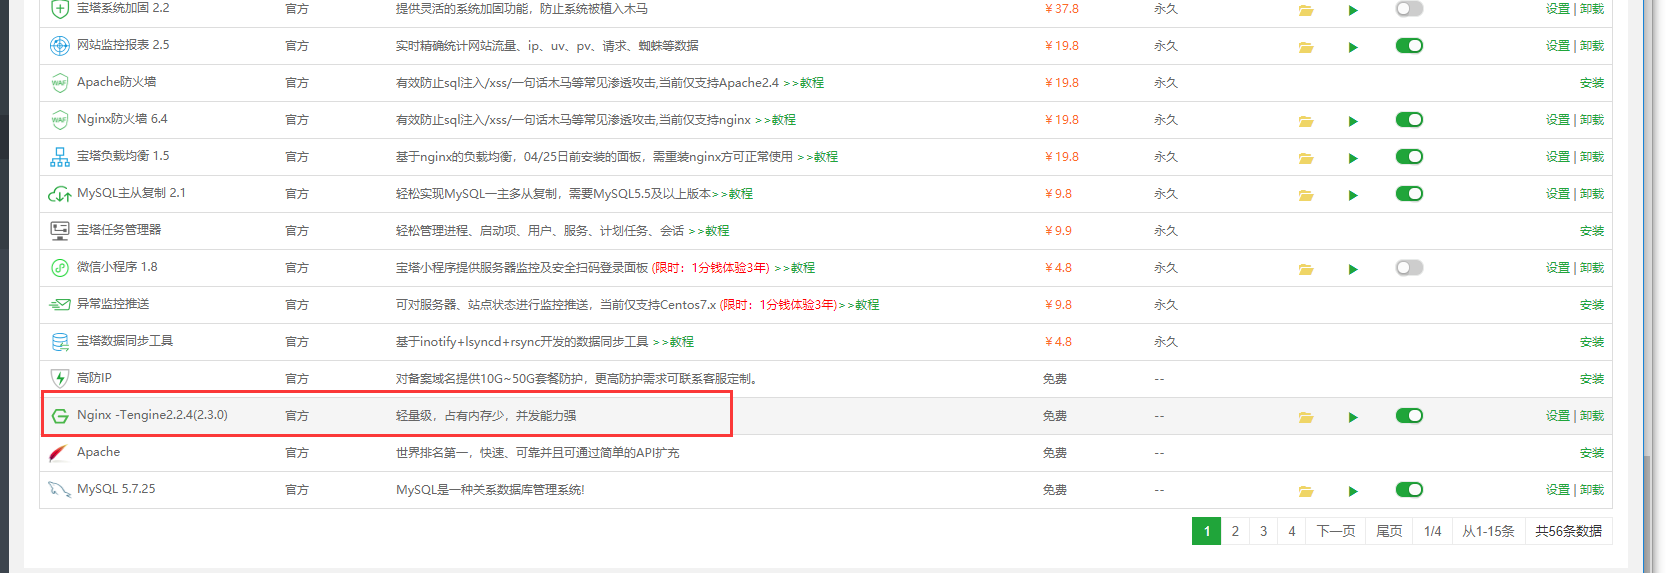Click the MySQL 5.7.25 dolphin icon

click(x=60, y=489)
